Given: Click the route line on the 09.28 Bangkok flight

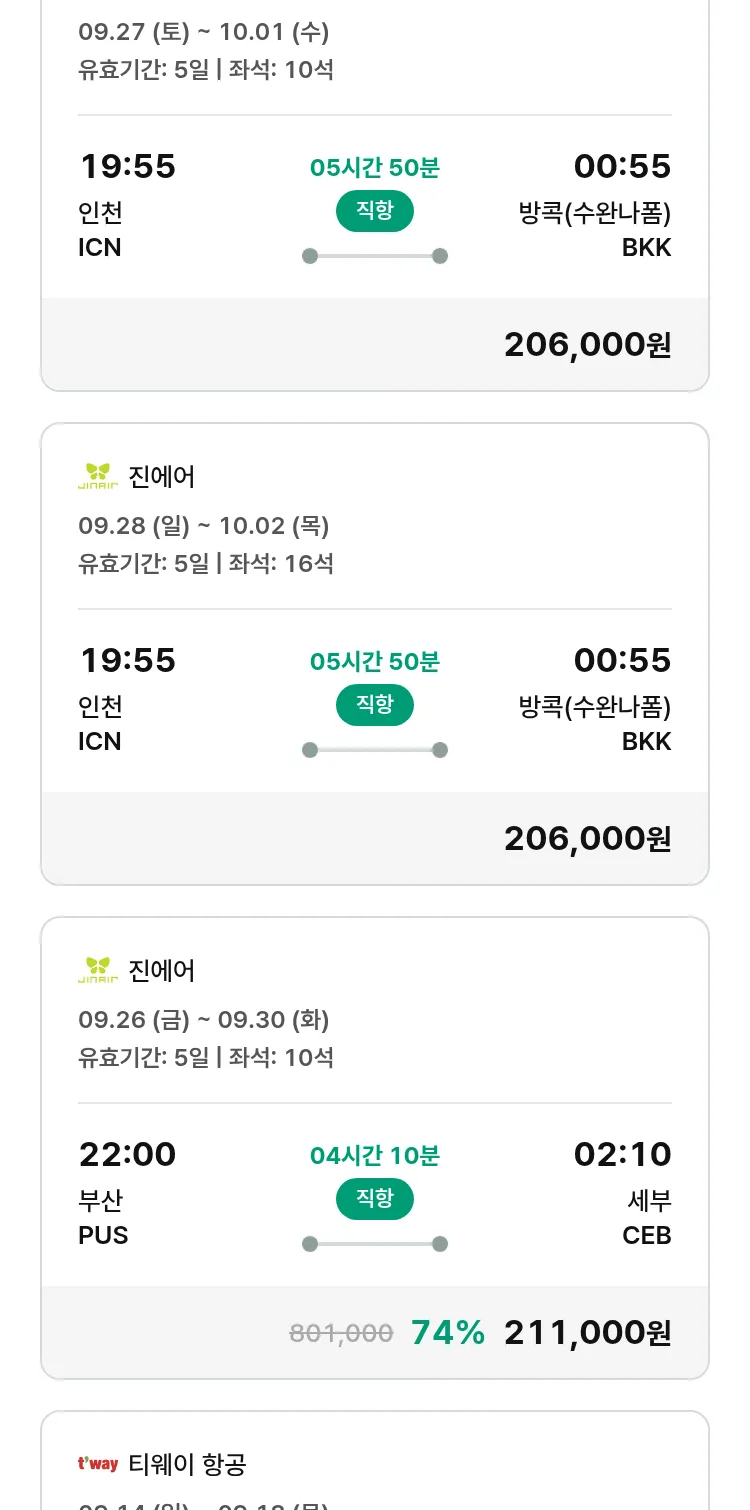Looking at the screenshot, I should 375,750.
